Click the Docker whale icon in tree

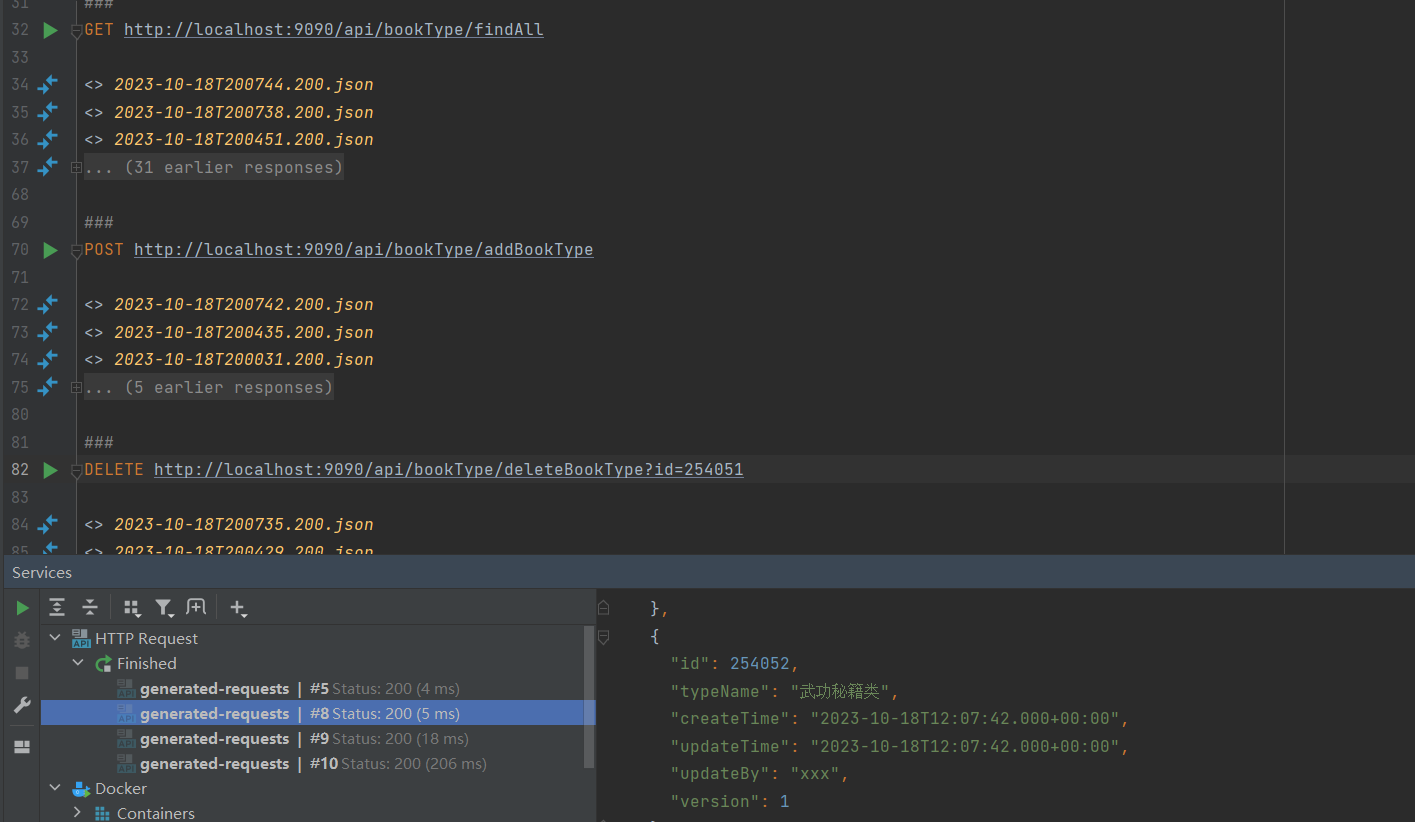(81, 789)
